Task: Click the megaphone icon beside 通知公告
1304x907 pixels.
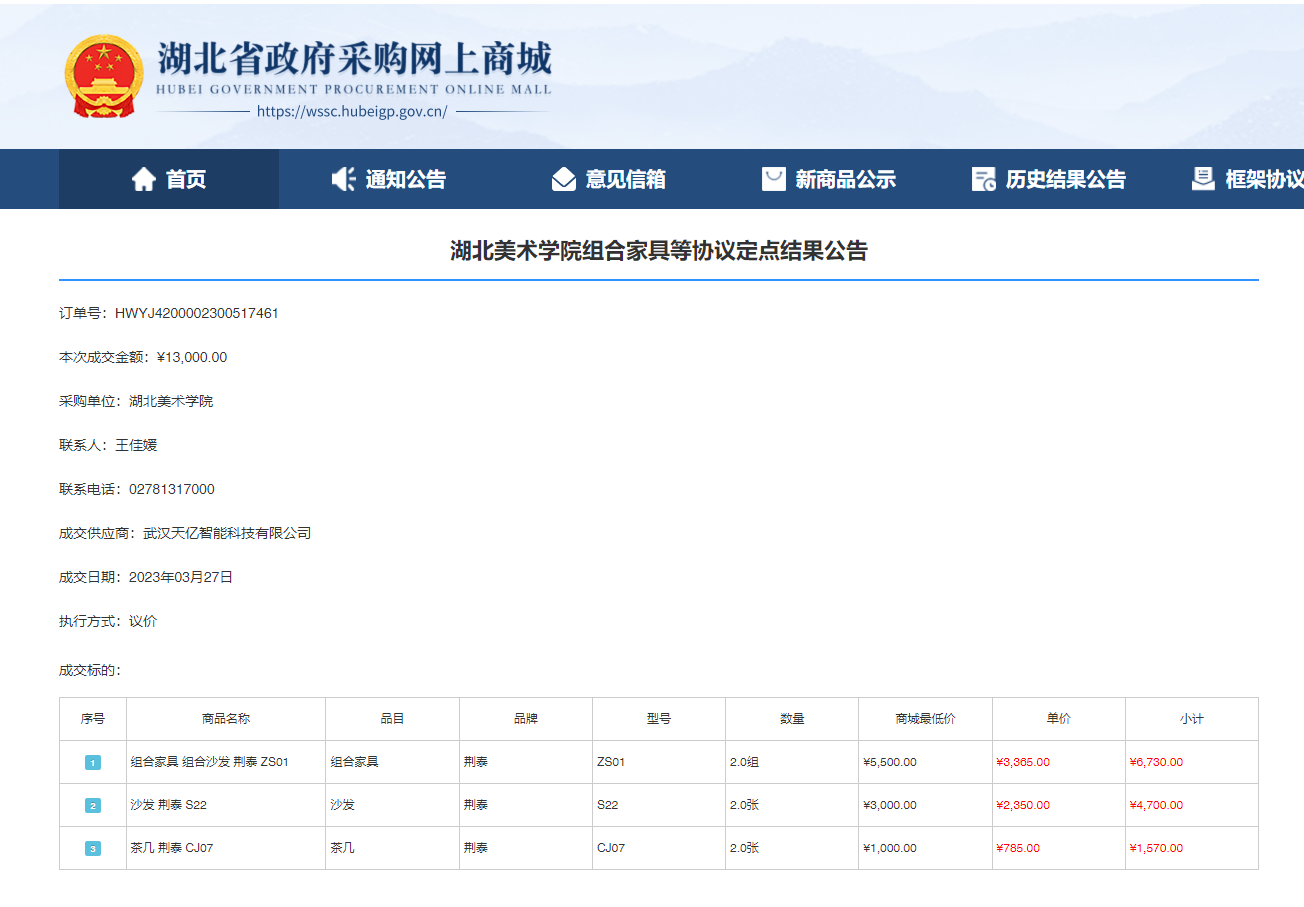Action: 343,179
